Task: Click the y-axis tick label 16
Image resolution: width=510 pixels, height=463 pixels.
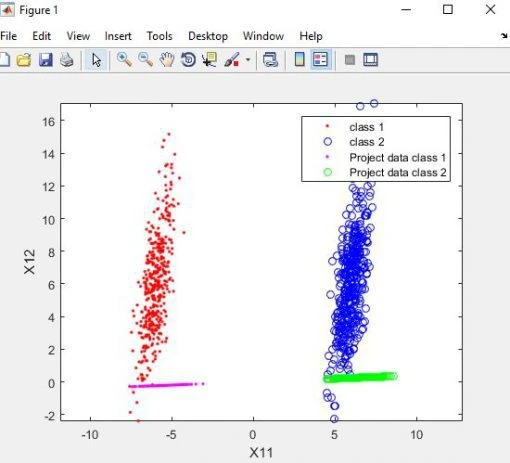Action: [49, 122]
